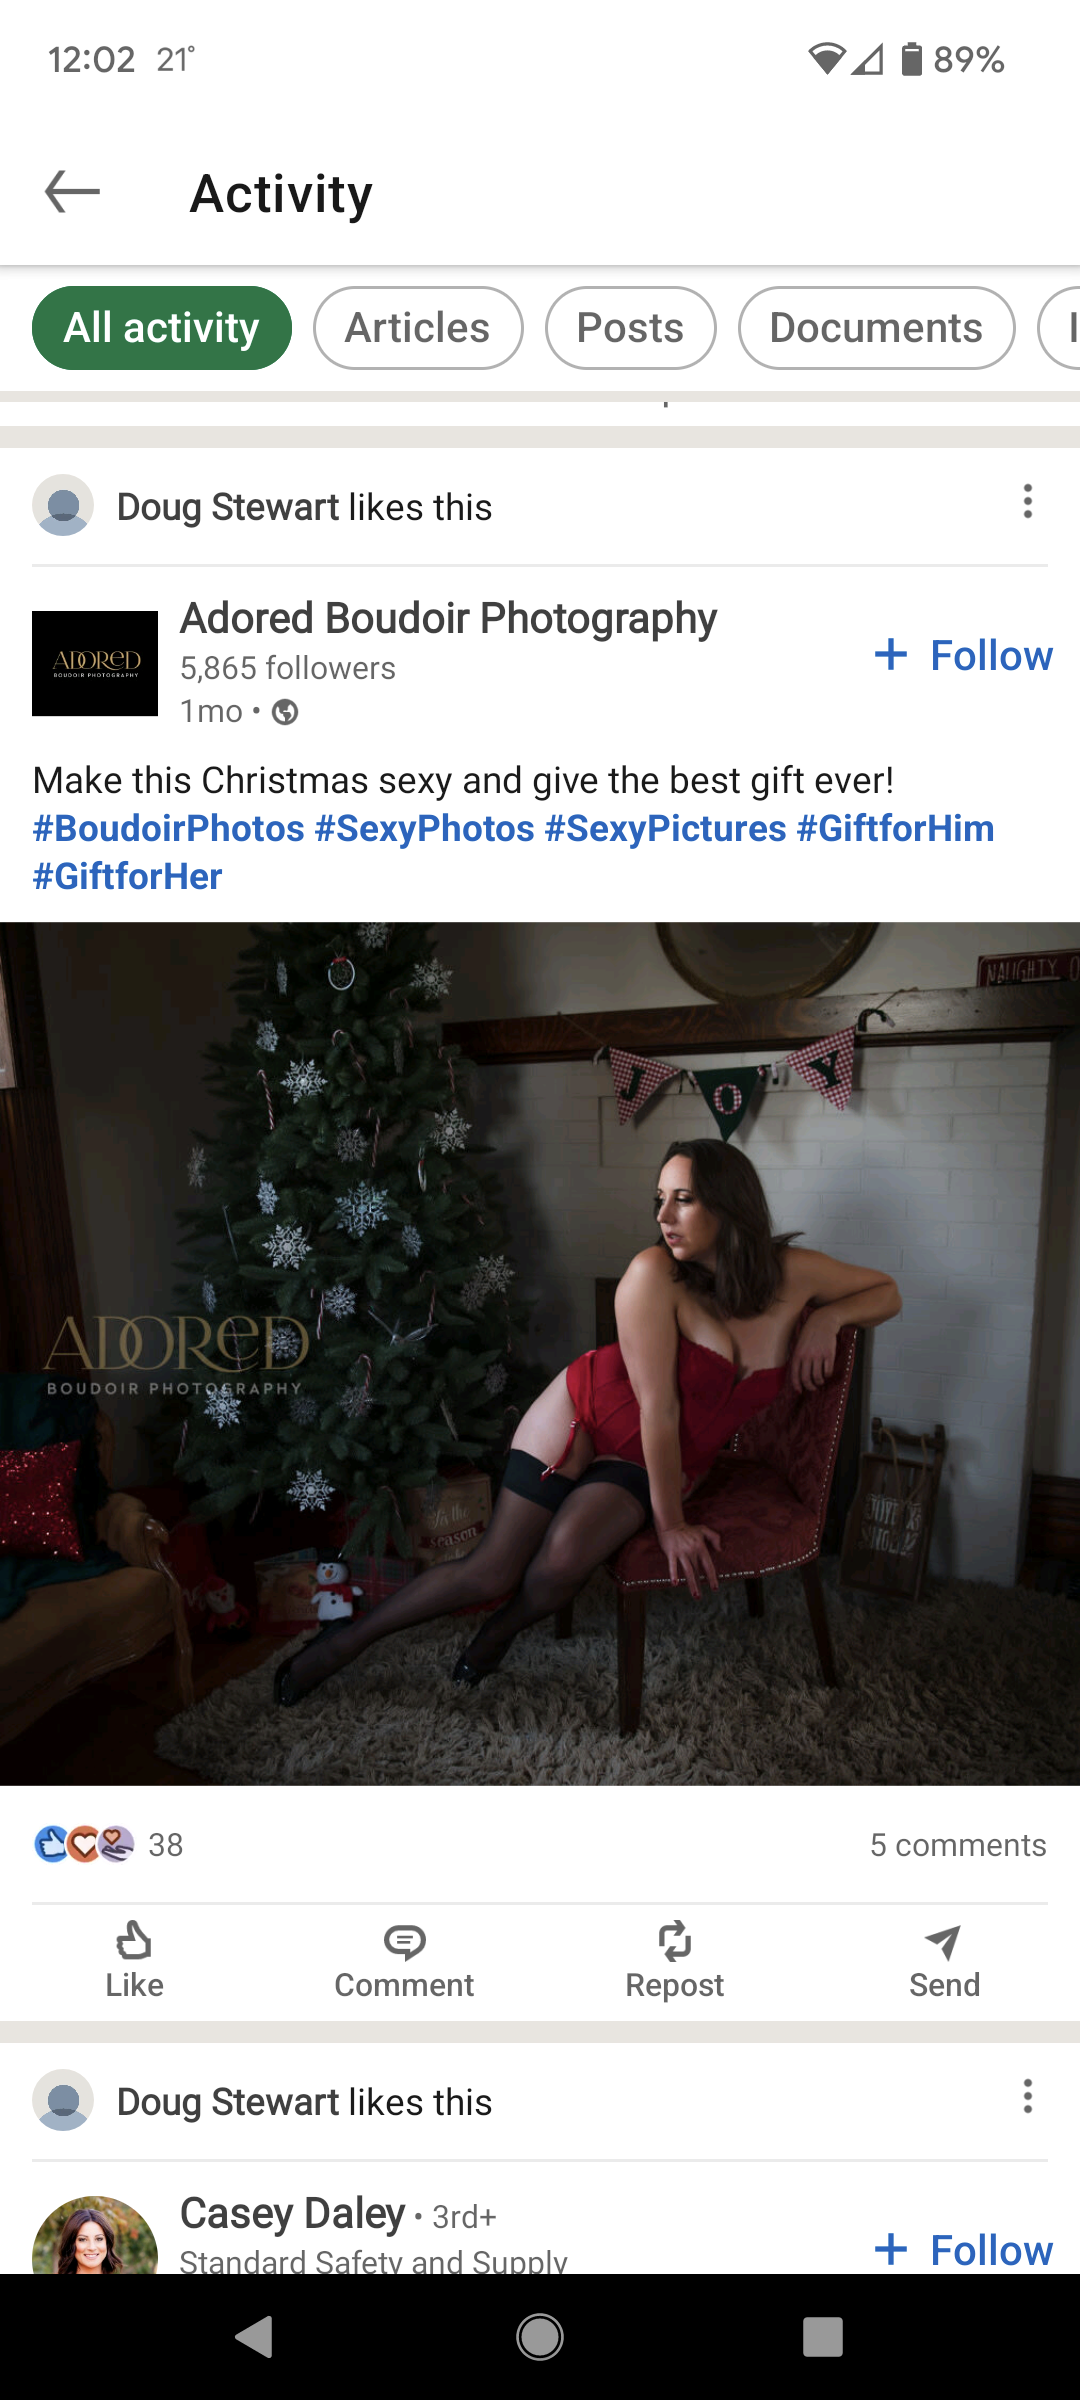Tap the back arrow beside Activity
This screenshot has height=2400, width=1080.
(x=72, y=192)
